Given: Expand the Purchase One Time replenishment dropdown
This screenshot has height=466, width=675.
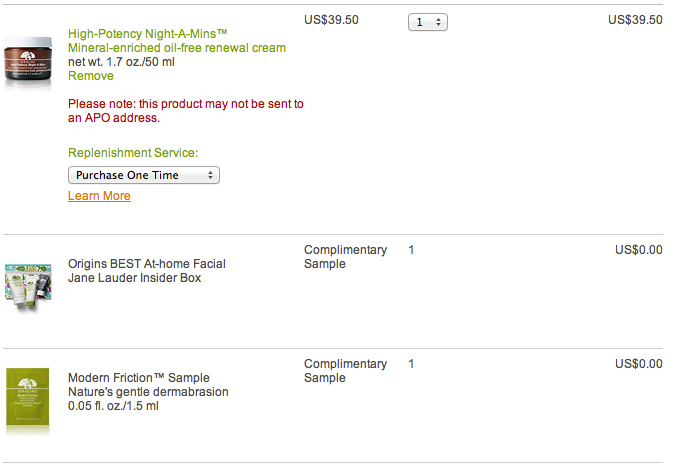Looking at the screenshot, I should pyautogui.click(x=144, y=175).
